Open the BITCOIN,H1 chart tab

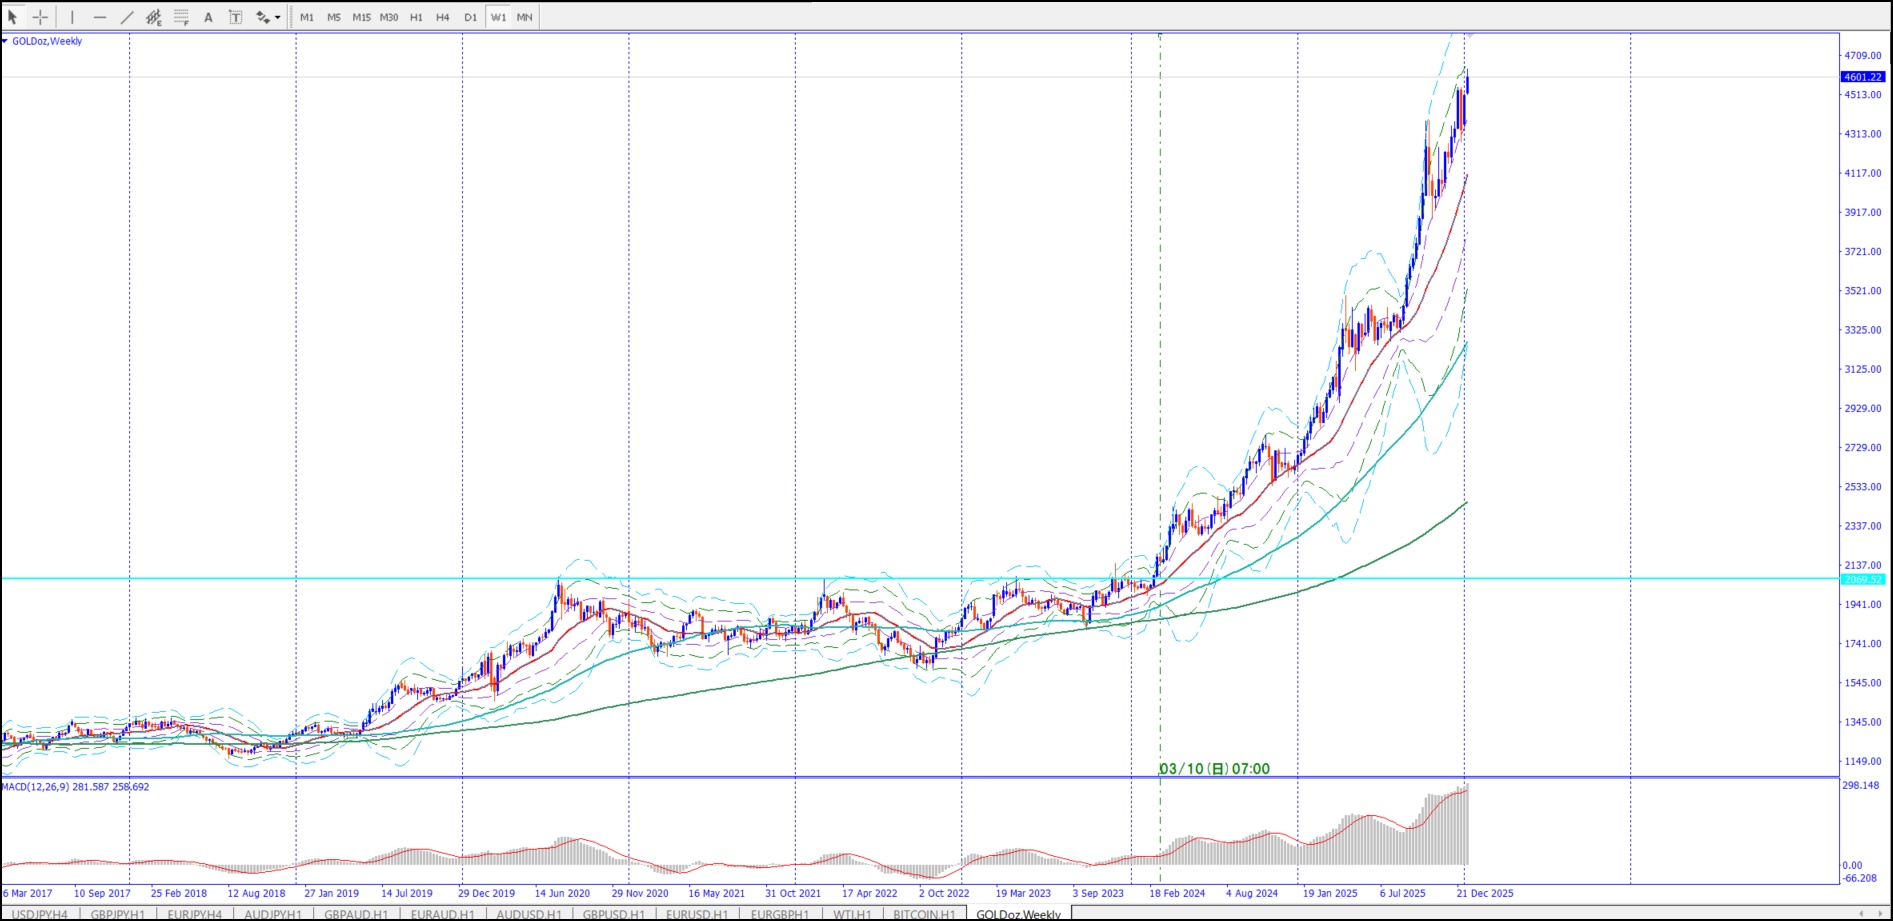tap(923, 914)
